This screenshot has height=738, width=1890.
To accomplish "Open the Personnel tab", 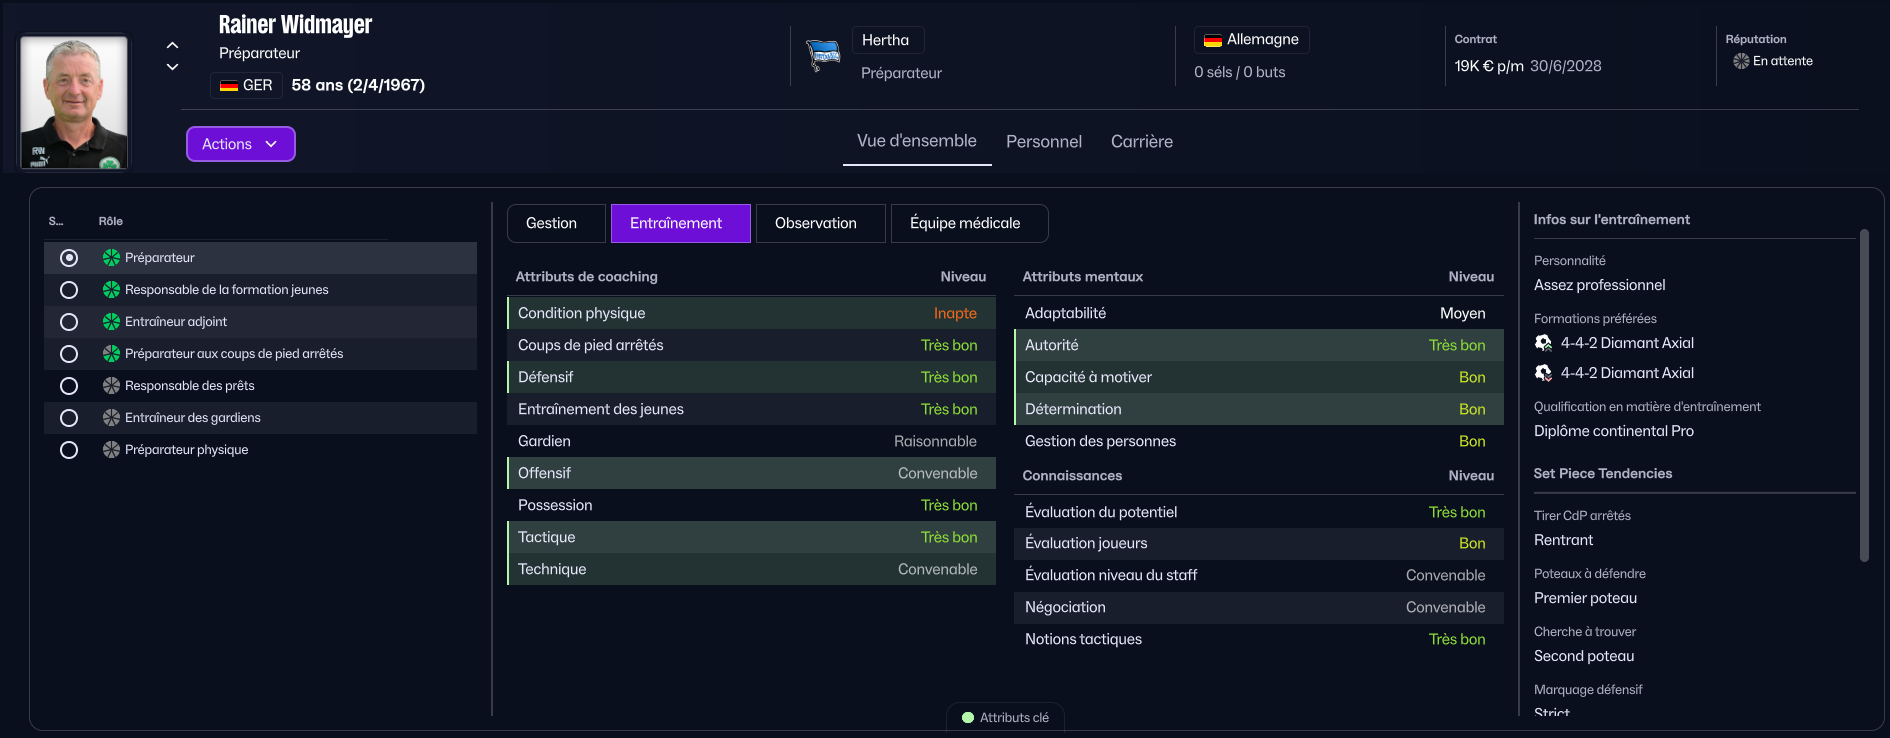I will pyautogui.click(x=1043, y=142).
